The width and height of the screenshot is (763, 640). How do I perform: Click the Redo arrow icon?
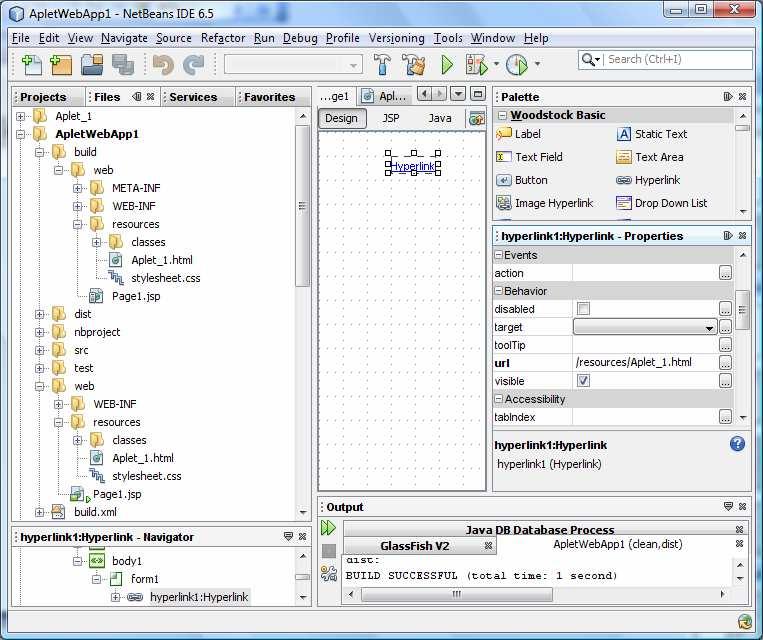(x=194, y=64)
